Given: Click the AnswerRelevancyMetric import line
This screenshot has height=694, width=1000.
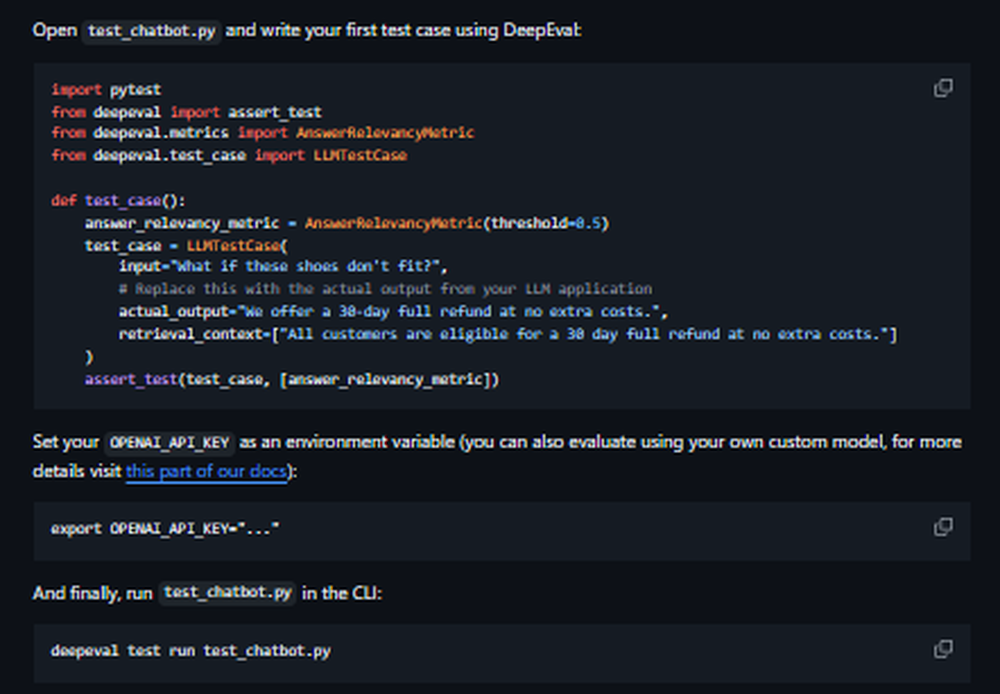Looking at the screenshot, I should click(262, 133).
